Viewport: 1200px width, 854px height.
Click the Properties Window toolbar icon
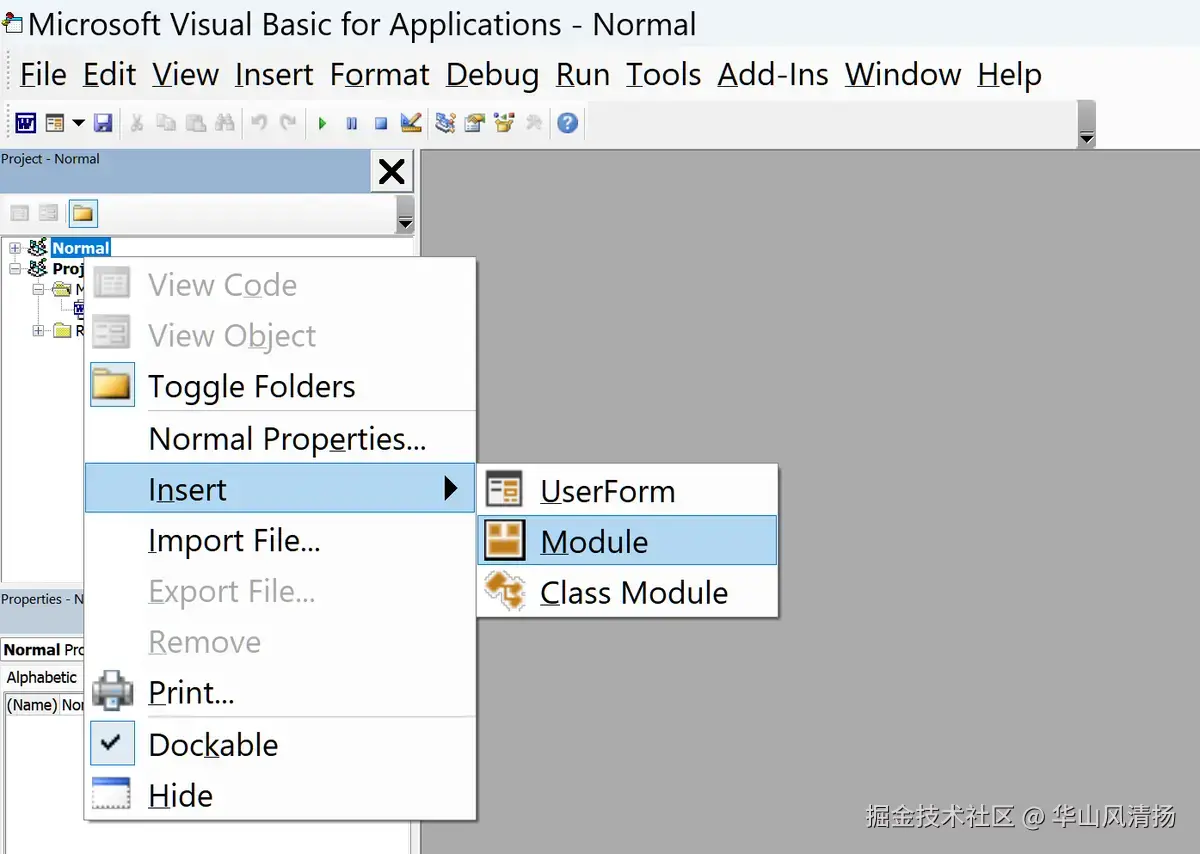(x=474, y=123)
